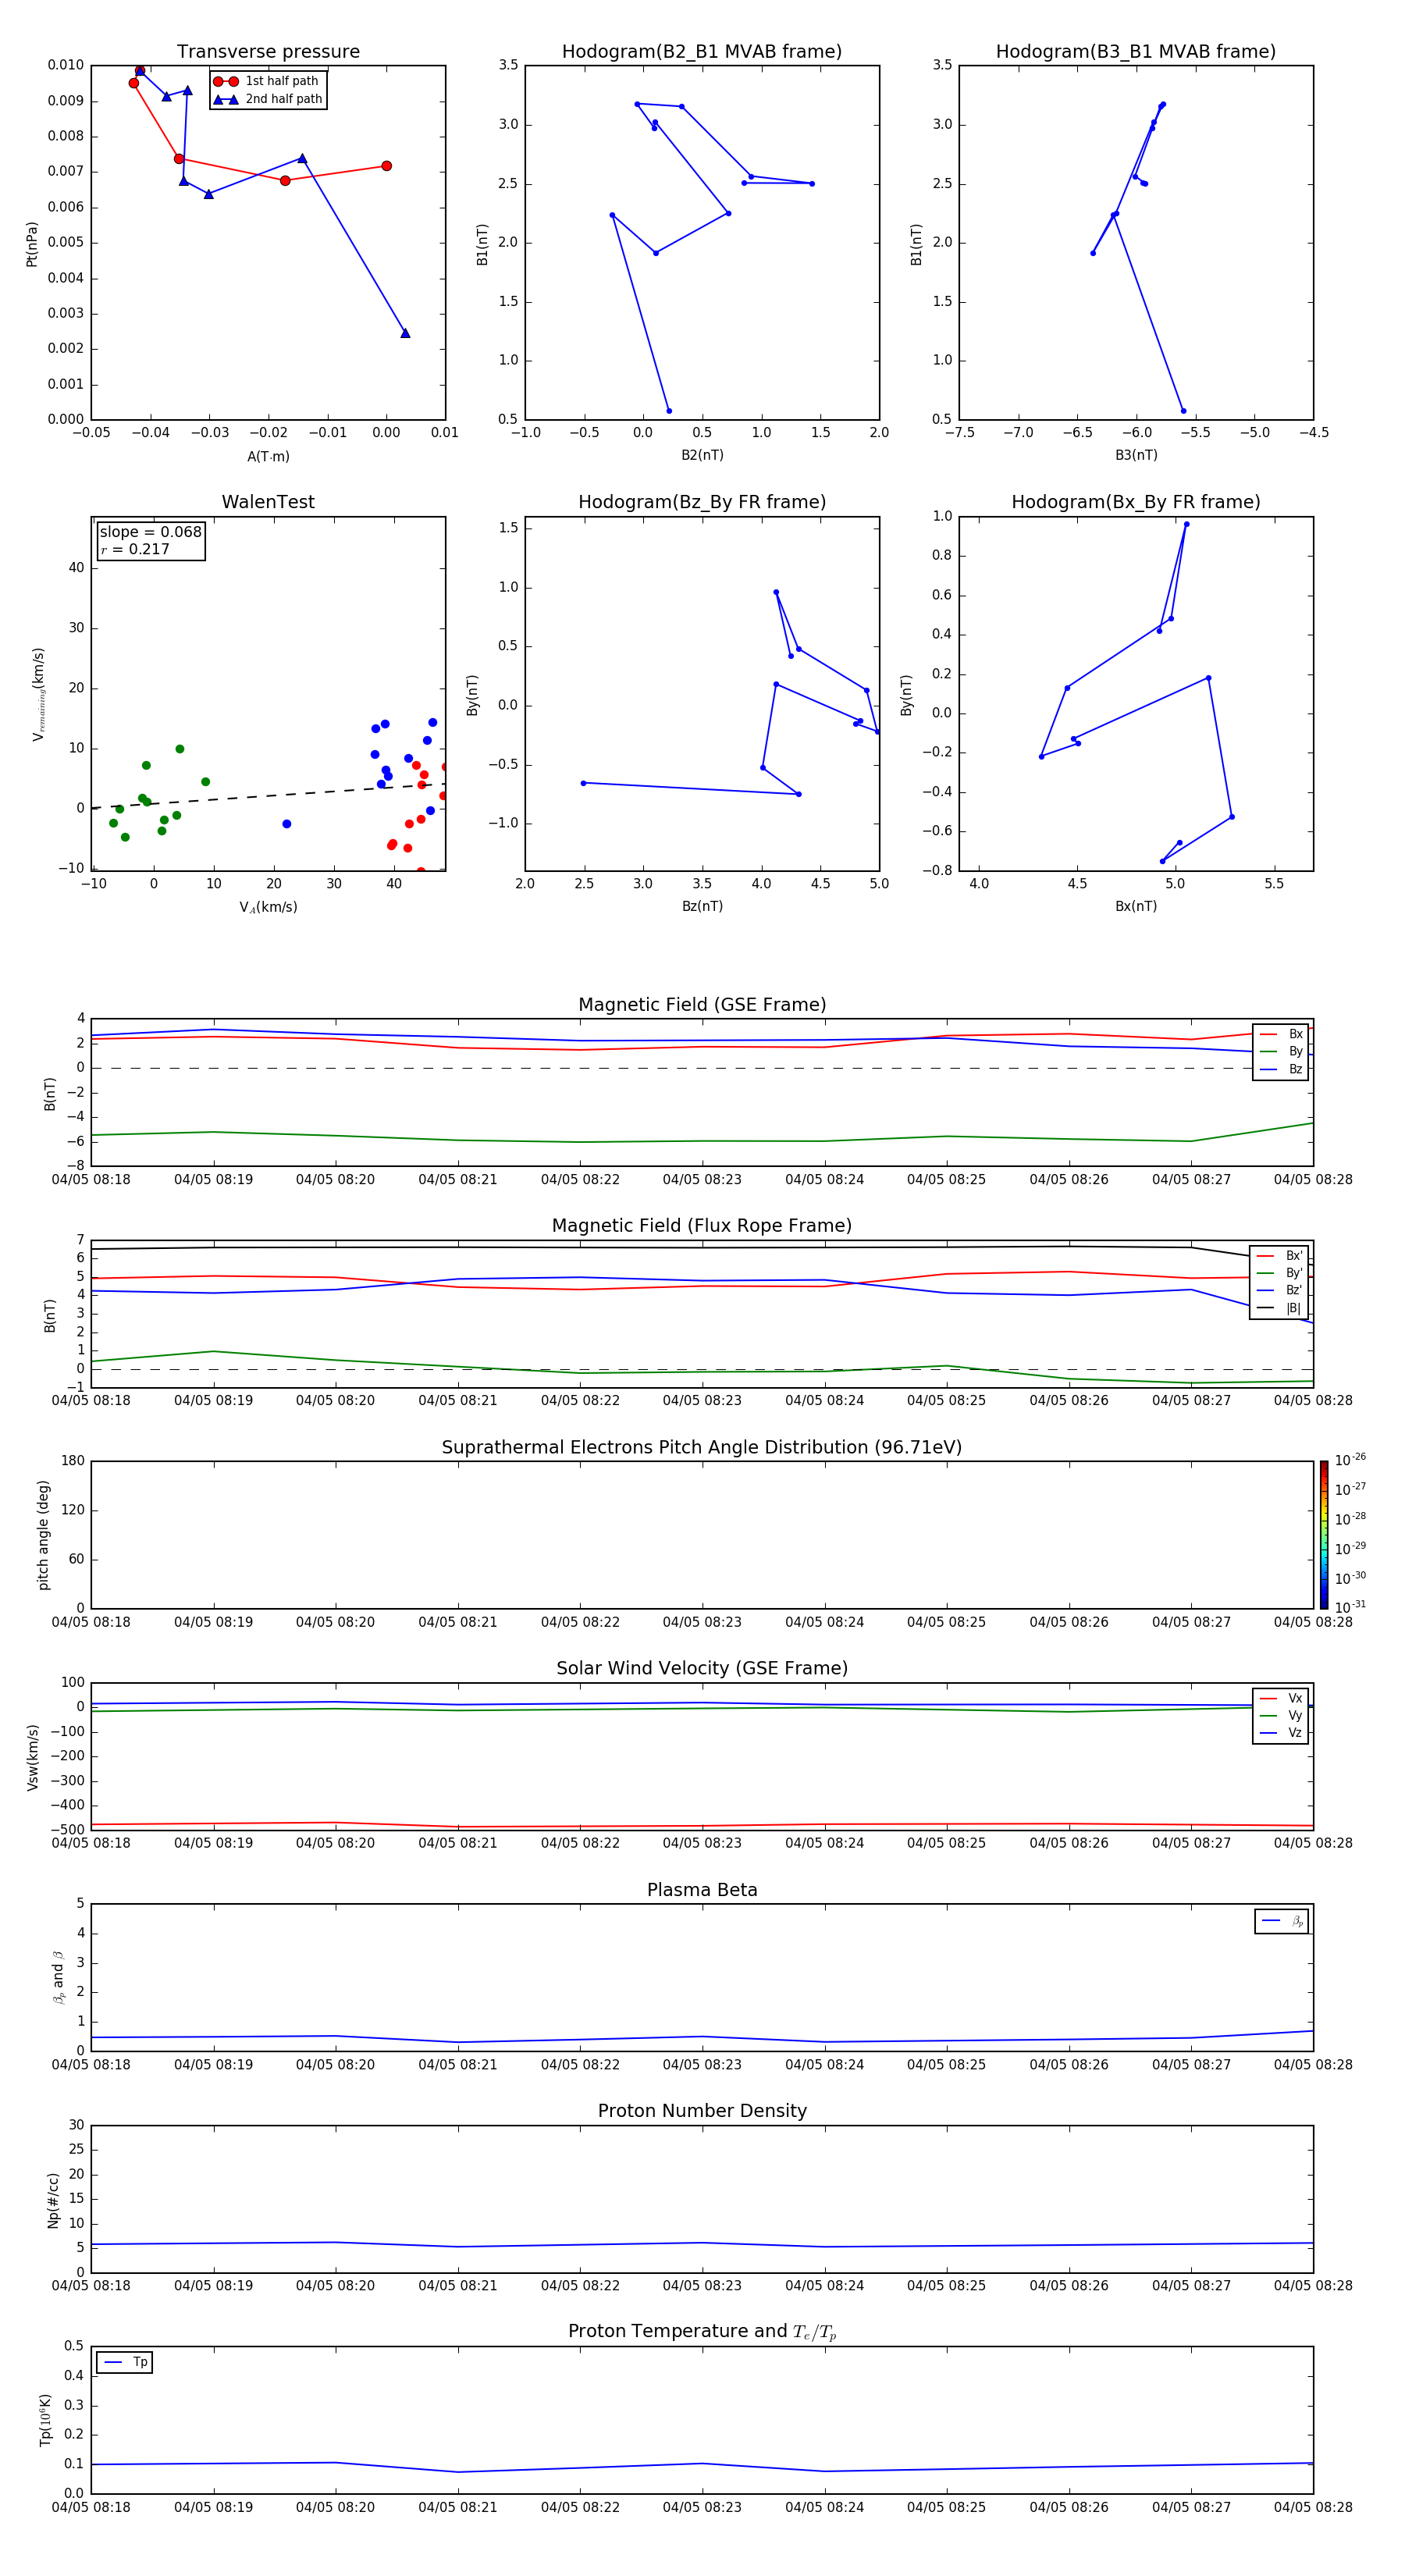Click the "Bx'" legend entry in flux rope plot
This screenshot has height=2576, width=1405.
click(x=1280, y=1256)
